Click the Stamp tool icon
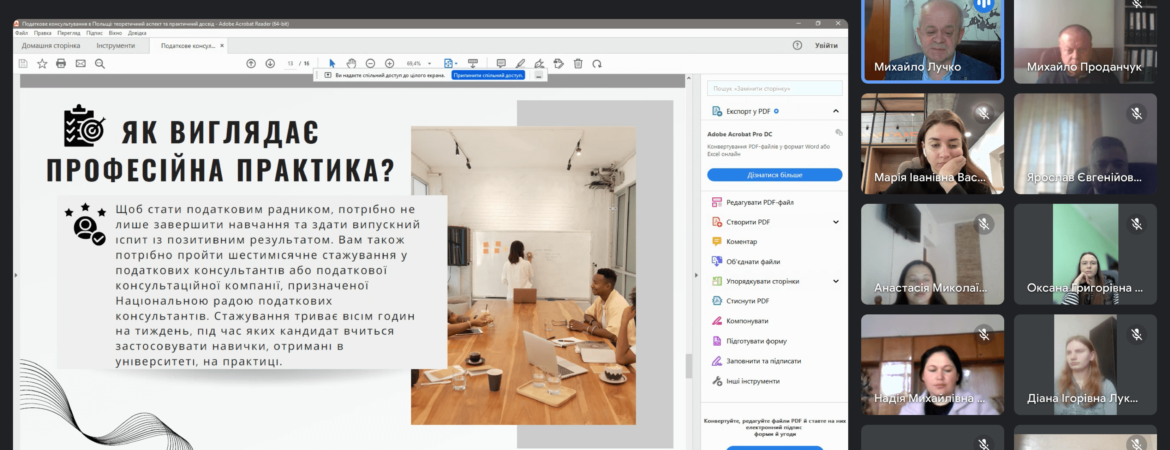 tap(558, 64)
